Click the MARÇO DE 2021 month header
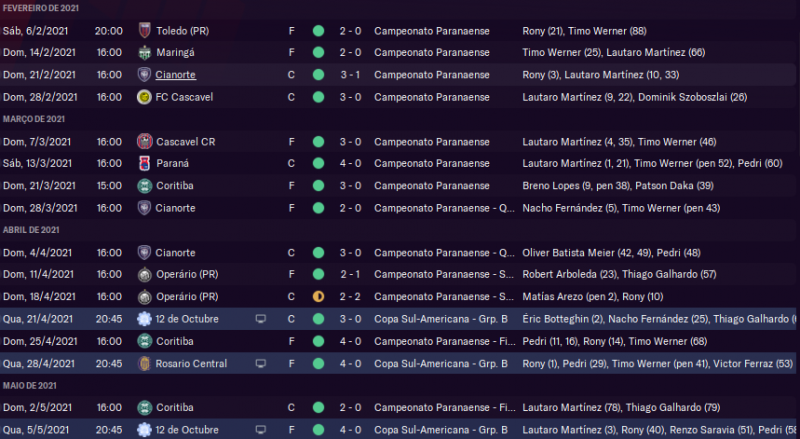 (33, 120)
